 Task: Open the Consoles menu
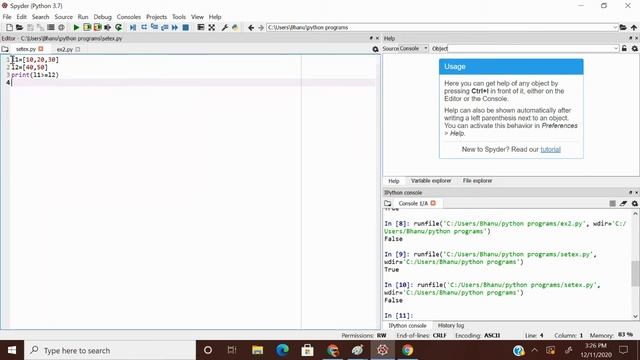point(129,17)
